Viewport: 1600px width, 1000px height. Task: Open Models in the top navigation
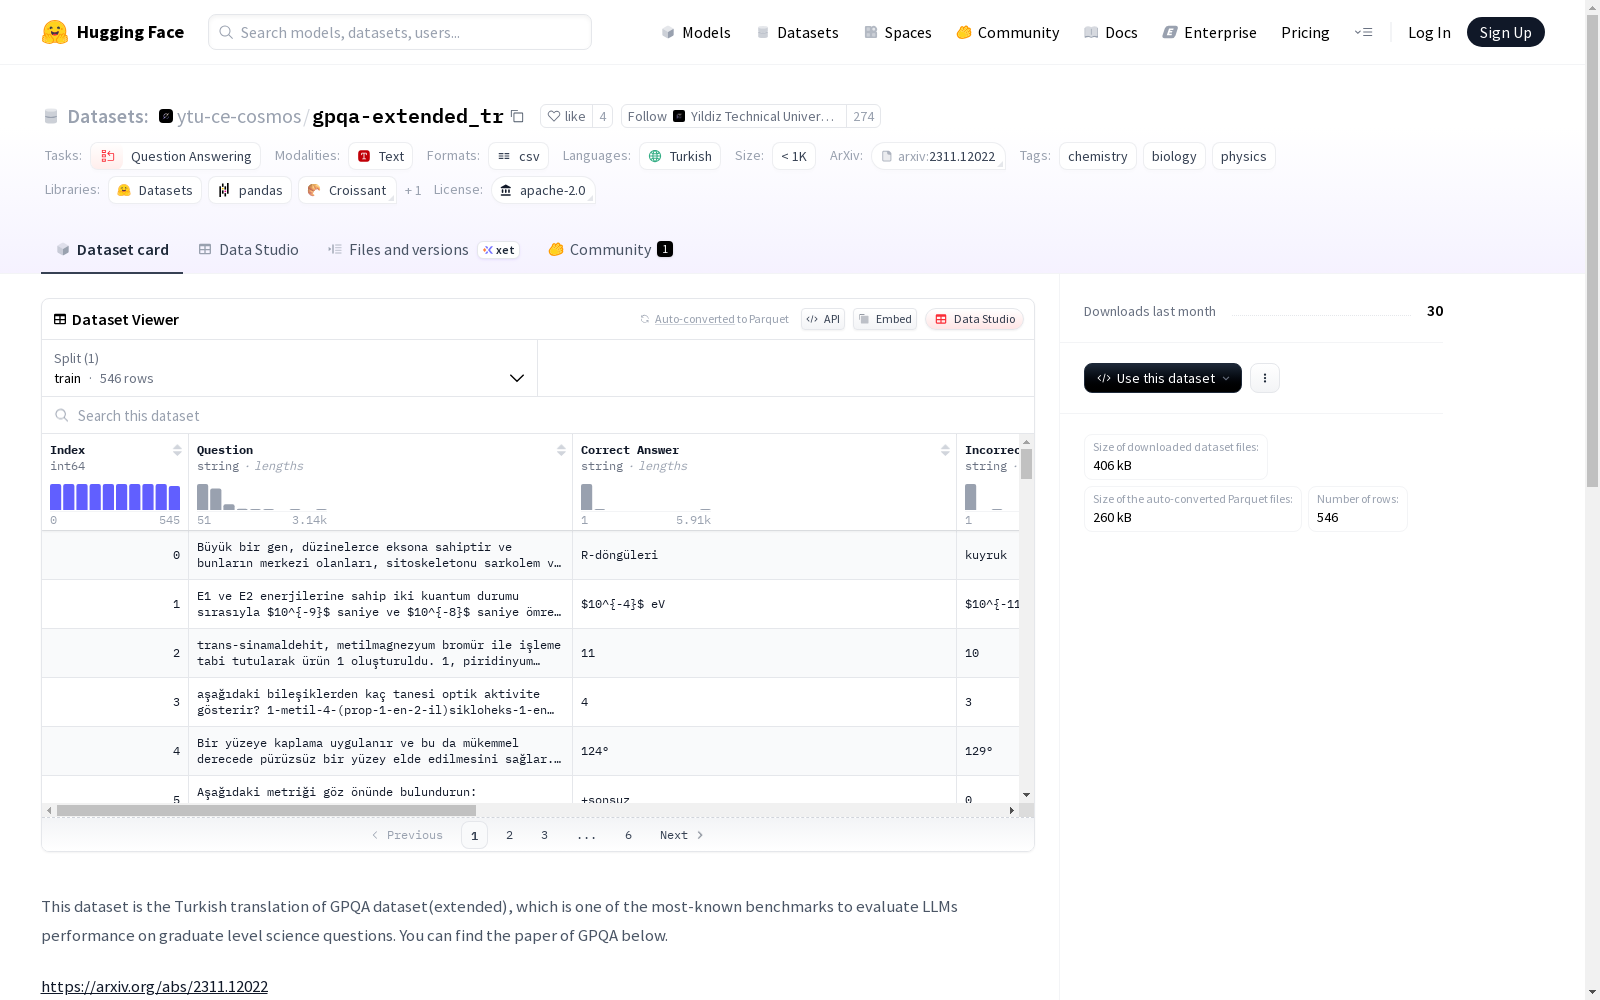click(696, 32)
